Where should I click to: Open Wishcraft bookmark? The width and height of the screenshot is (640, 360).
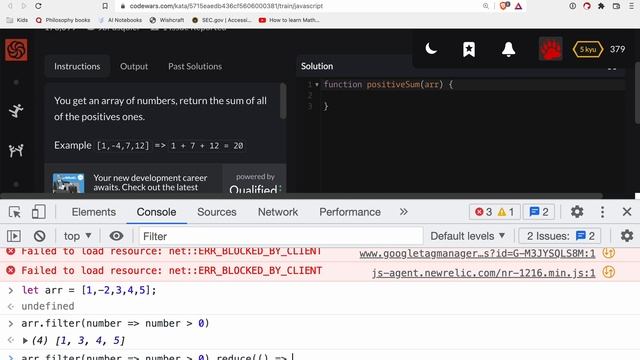167,20
